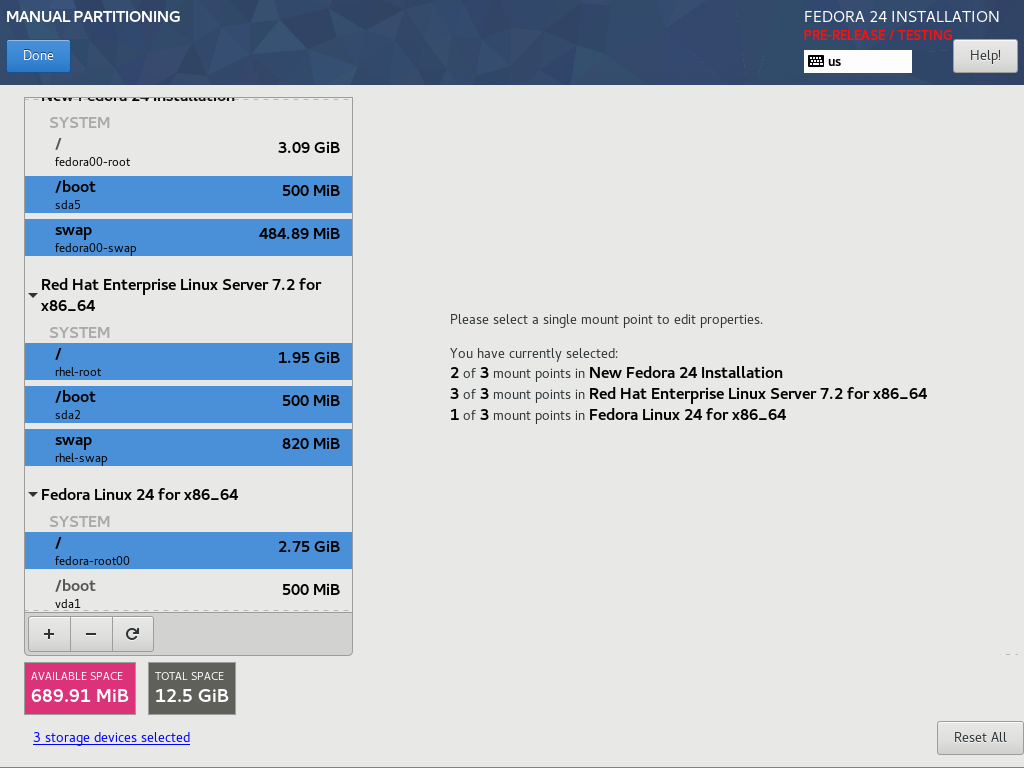
Task: Select the rhel-swap swap entry
Action: click(188, 448)
